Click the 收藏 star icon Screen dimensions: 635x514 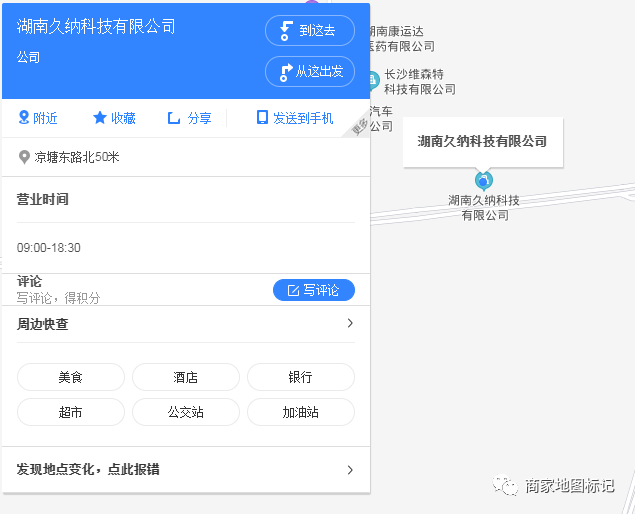coord(100,118)
